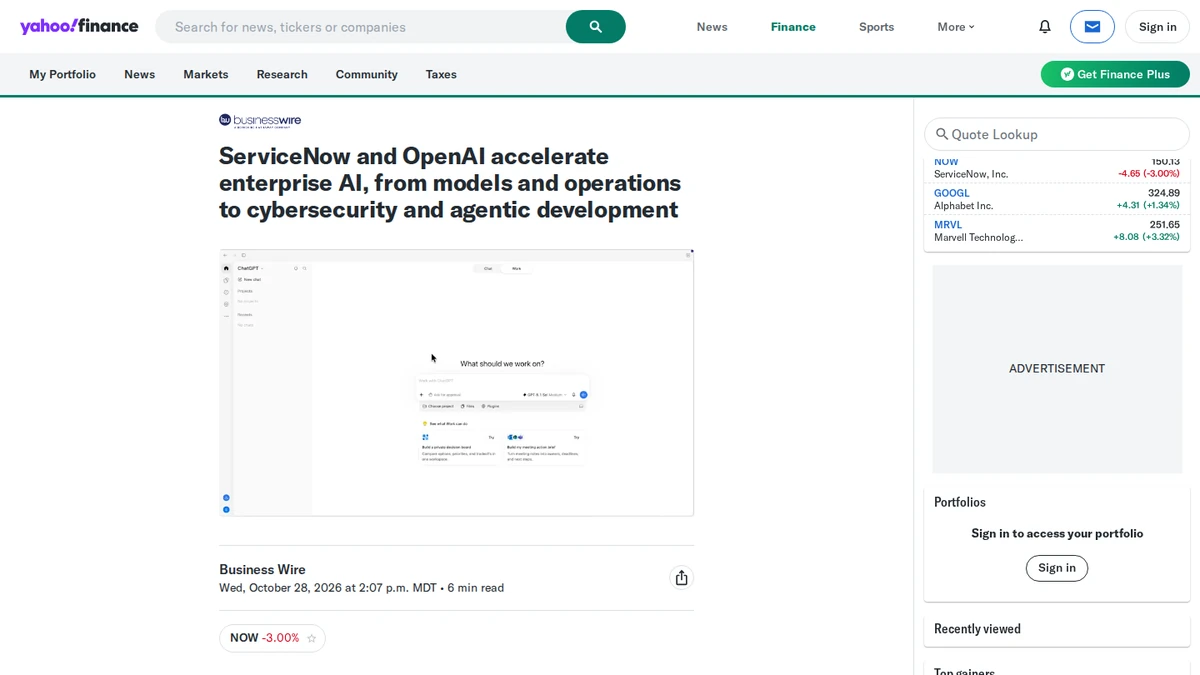Viewport: 1200px width, 675px height.
Task: Open the Community tab
Action: [367, 74]
